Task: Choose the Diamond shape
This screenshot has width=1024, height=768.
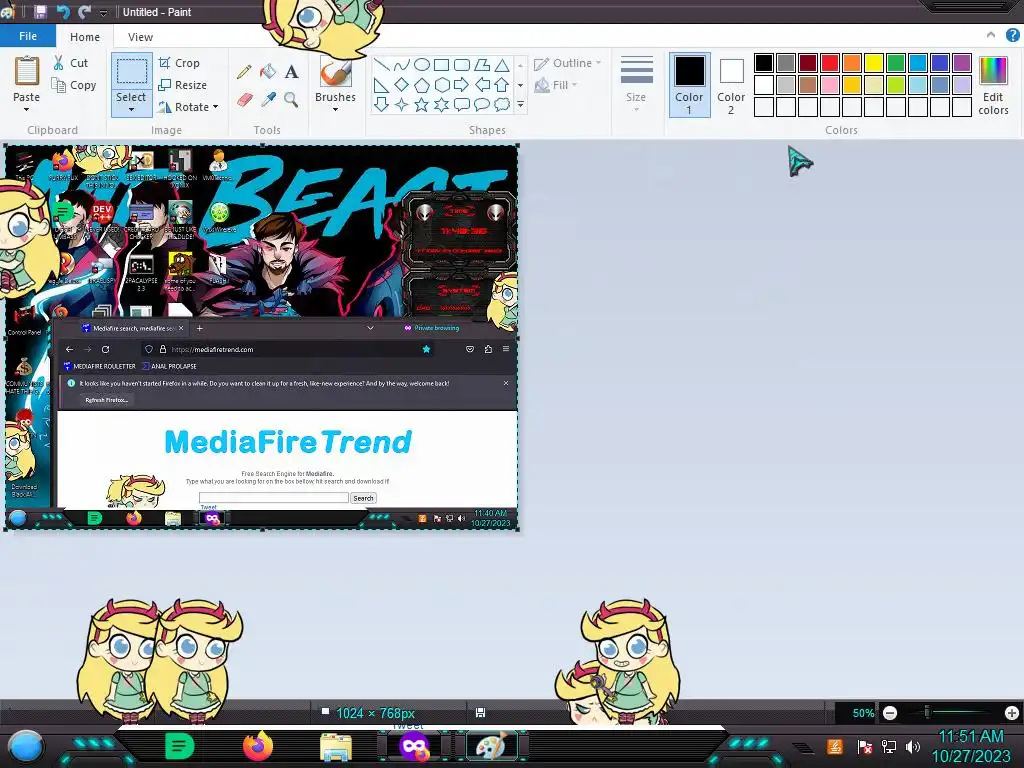Action: (402, 85)
